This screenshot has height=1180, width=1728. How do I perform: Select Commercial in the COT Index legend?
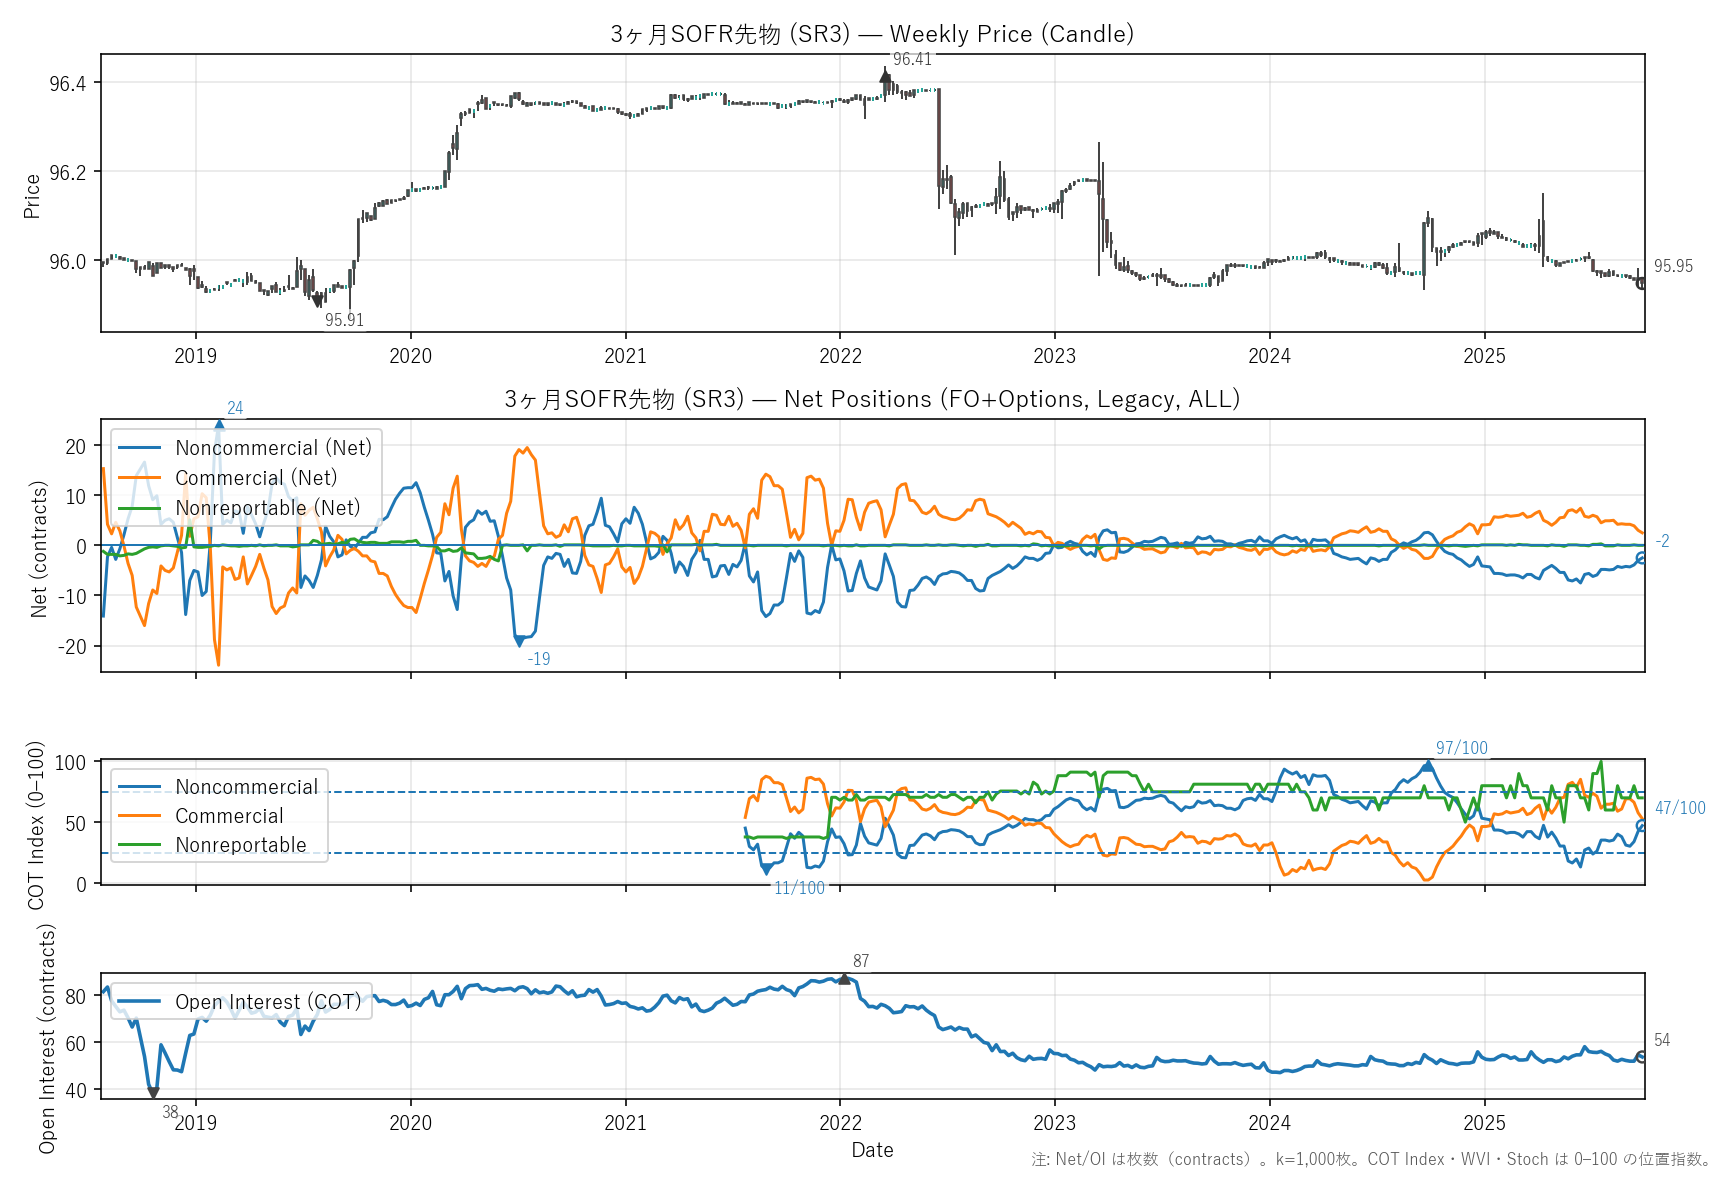coord(229,816)
